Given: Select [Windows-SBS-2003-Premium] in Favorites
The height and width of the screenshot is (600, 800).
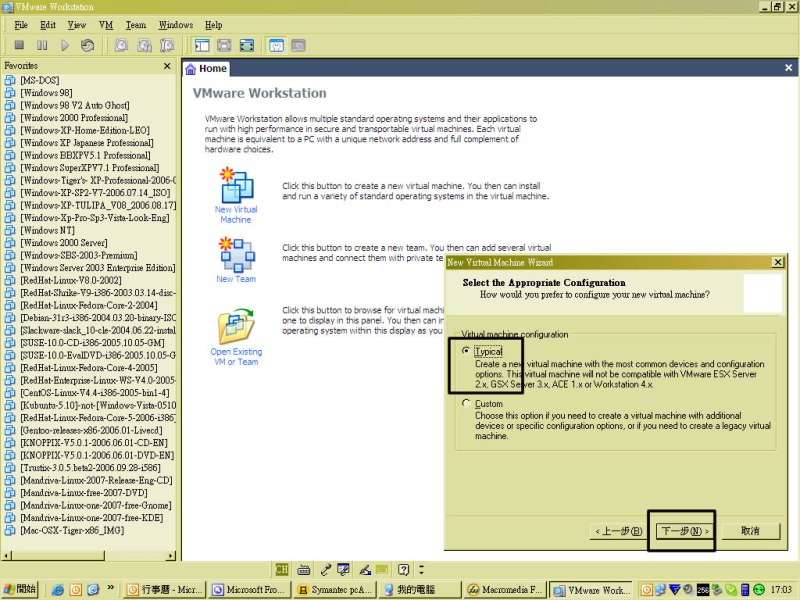Looking at the screenshot, I should coord(79,256).
